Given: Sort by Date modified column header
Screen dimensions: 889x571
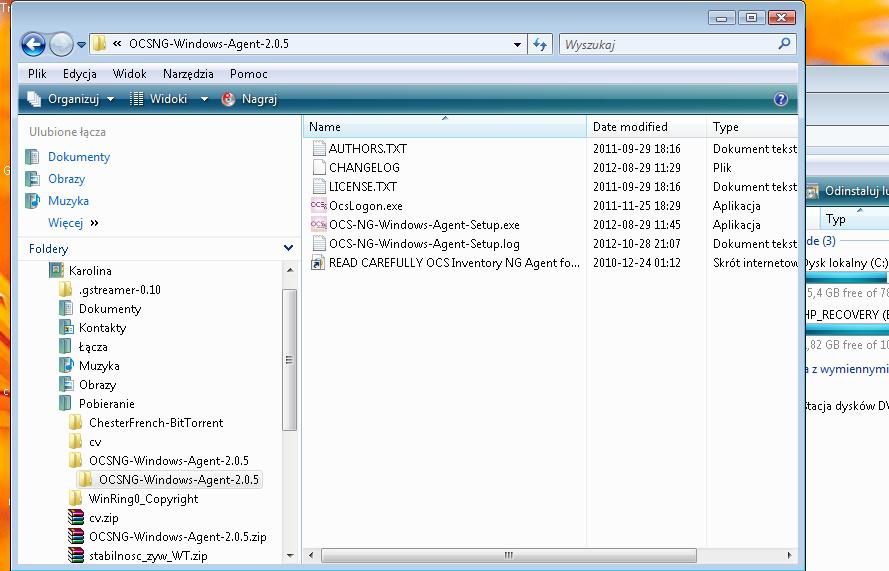Looking at the screenshot, I should point(646,126).
